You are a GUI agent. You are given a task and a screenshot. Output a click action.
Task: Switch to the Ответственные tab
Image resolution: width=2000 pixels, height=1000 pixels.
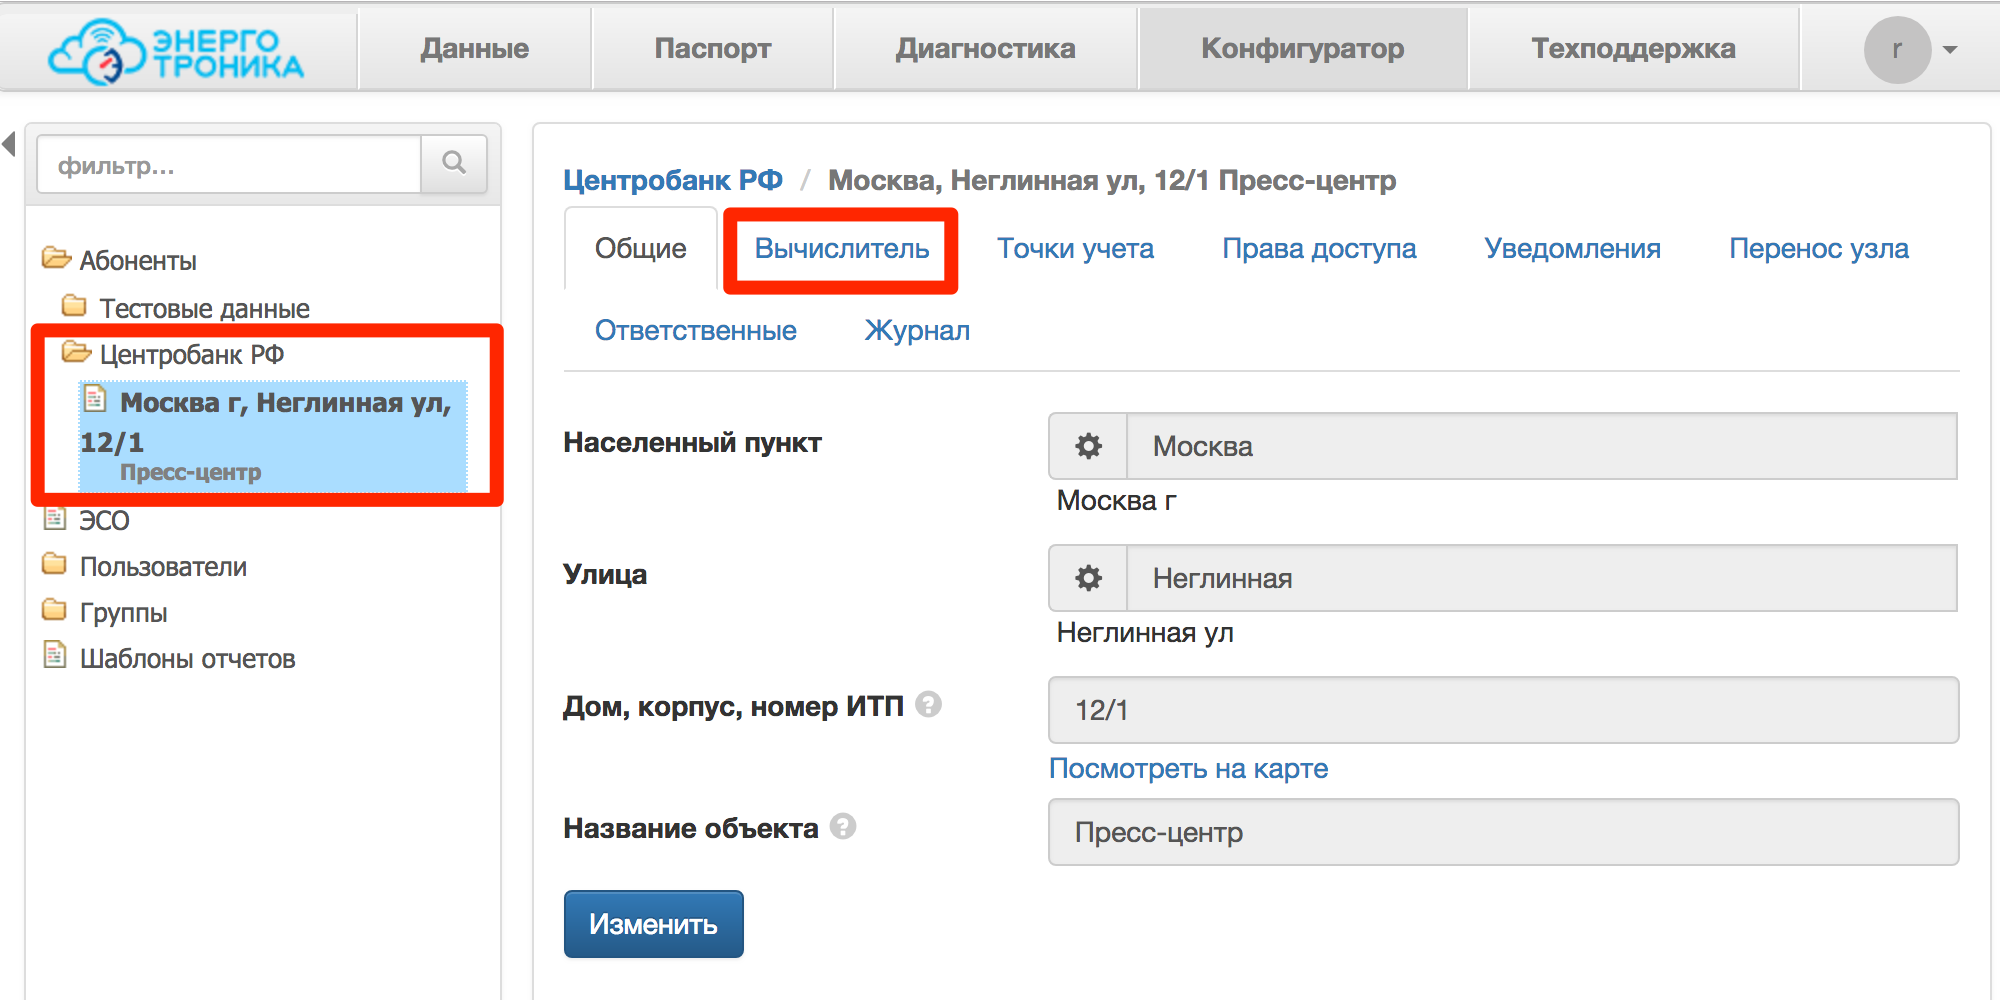(x=696, y=330)
